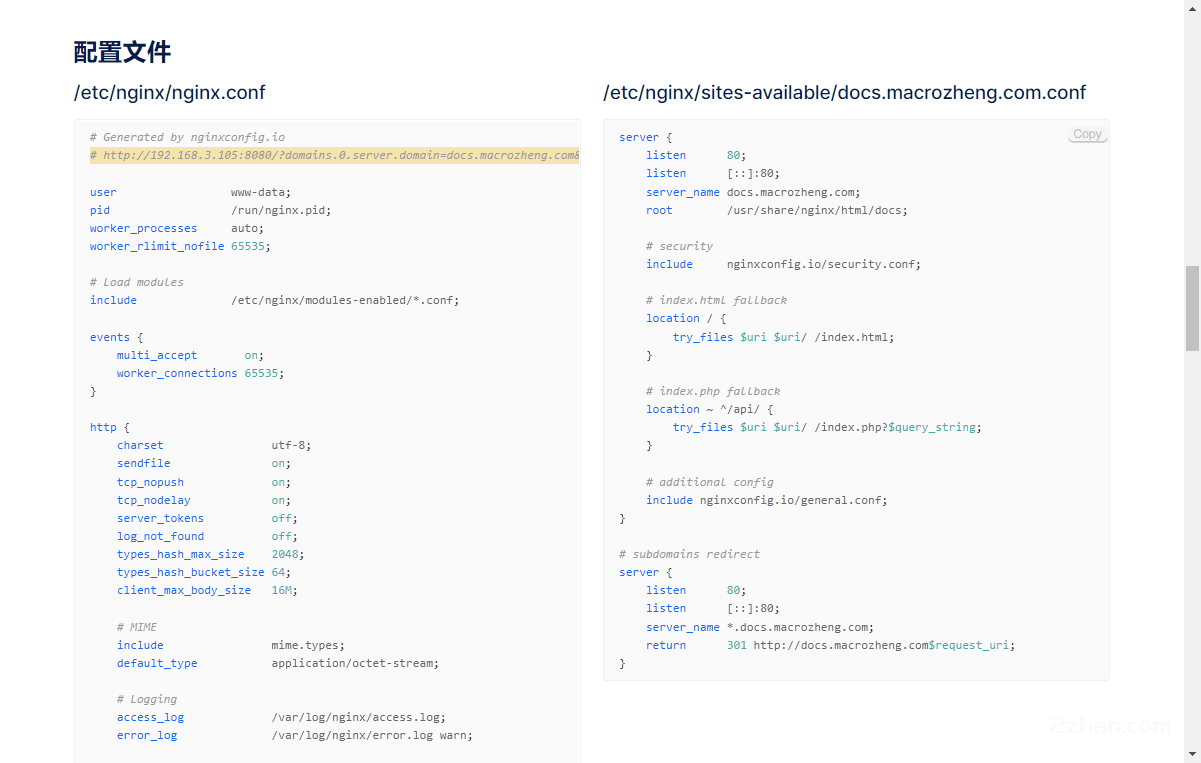Click the try_files line with index.php
1201x763 pixels.
click(x=826, y=427)
